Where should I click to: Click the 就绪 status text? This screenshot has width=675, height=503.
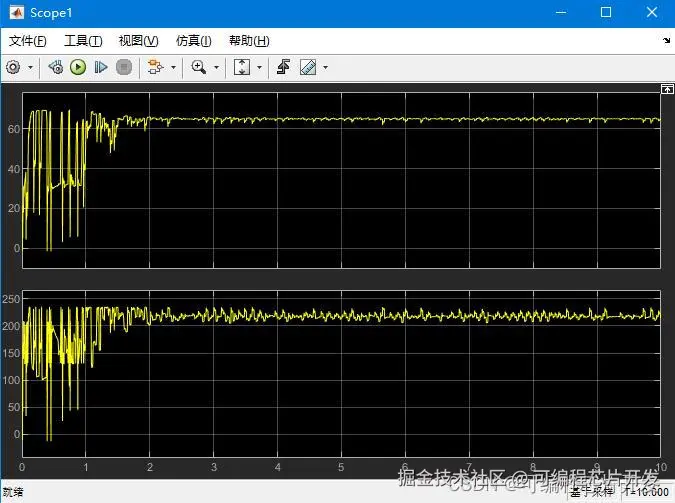click(13, 492)
